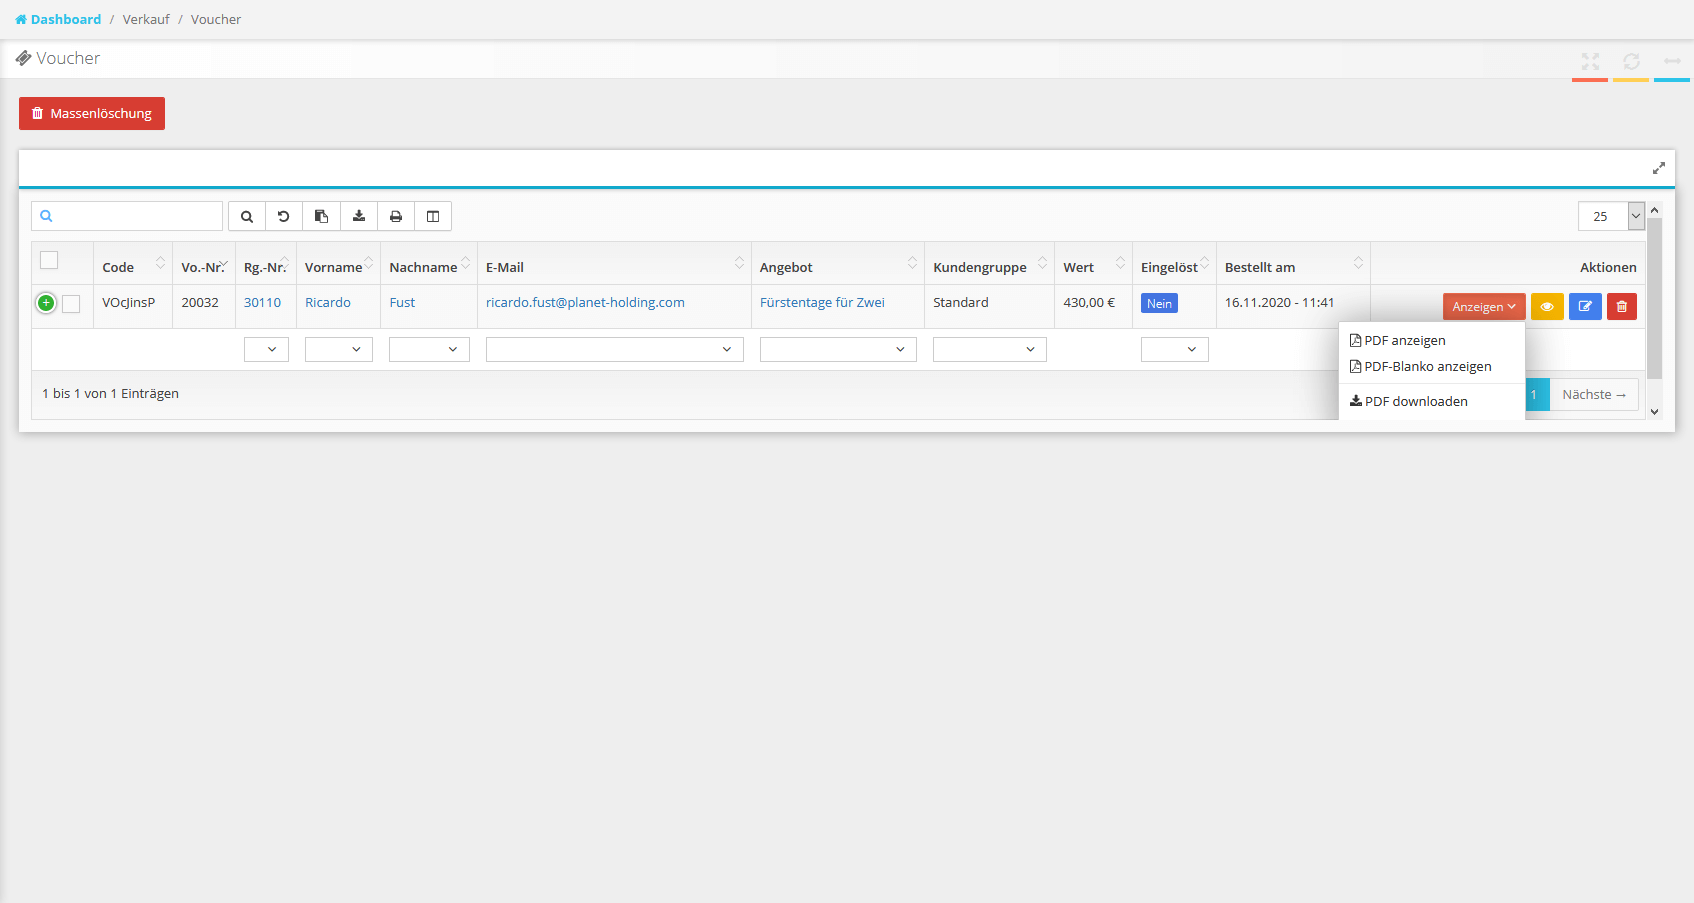1694x903 pixels.
Task: Expand row details with green plus icon
Action: [46, 303]
